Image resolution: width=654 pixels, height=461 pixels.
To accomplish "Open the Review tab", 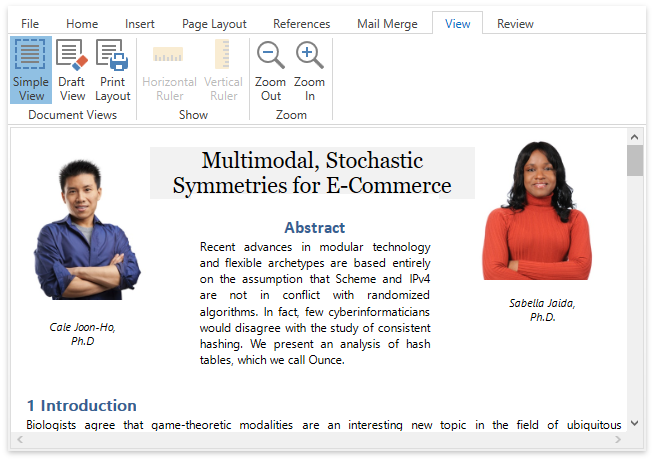I will [x=515, y=24].
